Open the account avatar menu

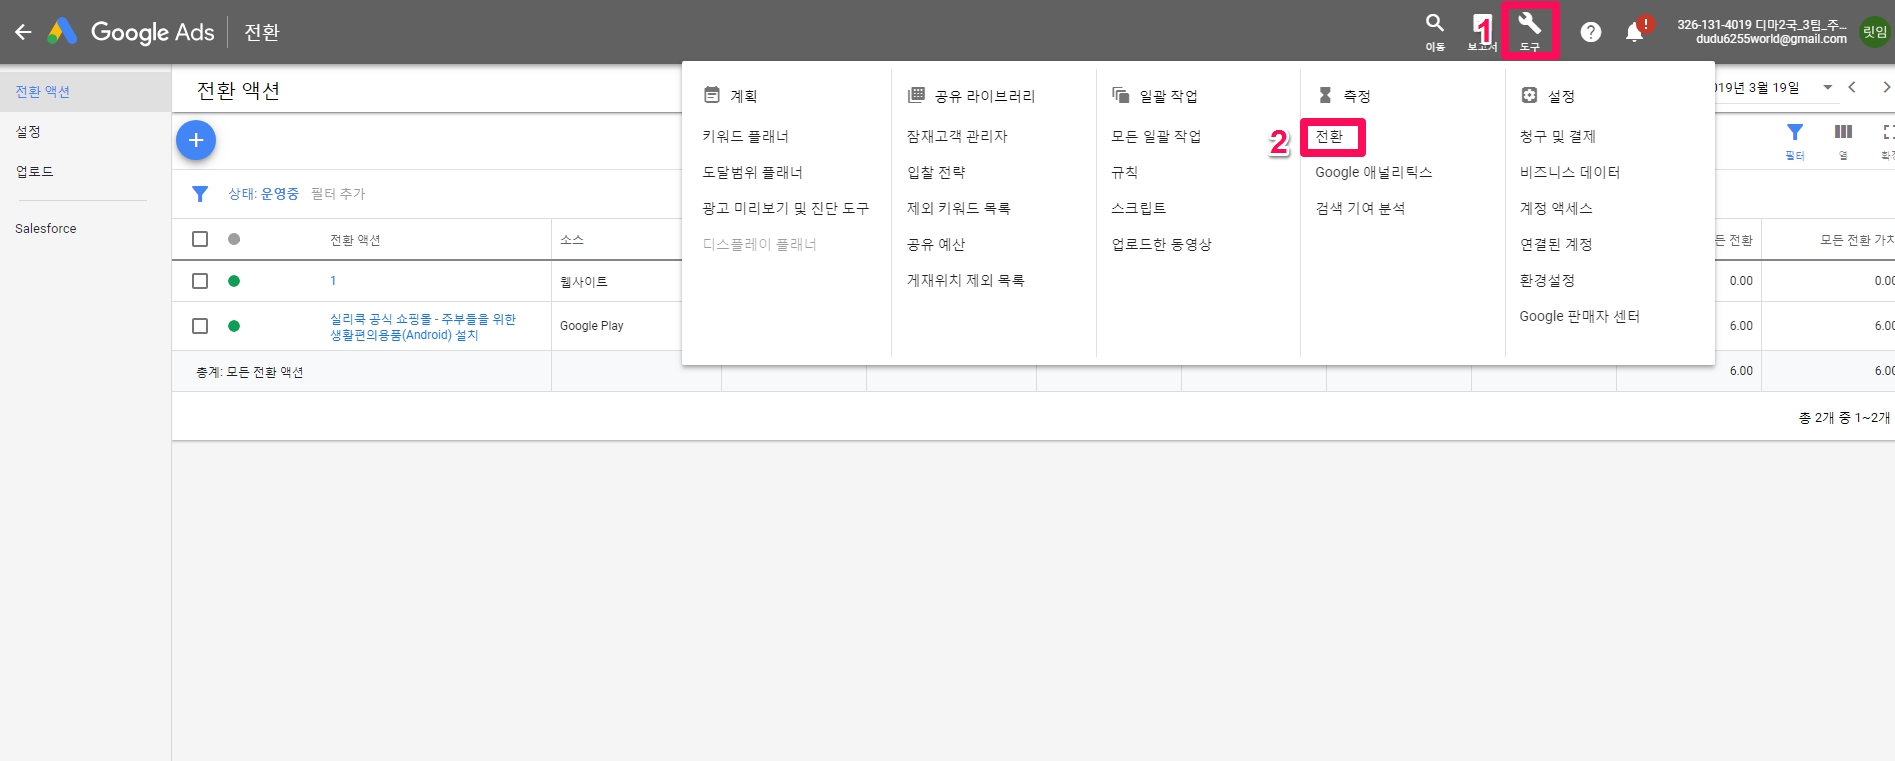coord(1874,32)
